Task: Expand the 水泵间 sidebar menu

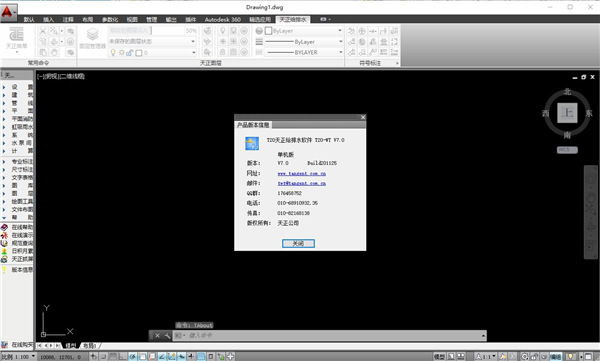Action: pos(17,143)
